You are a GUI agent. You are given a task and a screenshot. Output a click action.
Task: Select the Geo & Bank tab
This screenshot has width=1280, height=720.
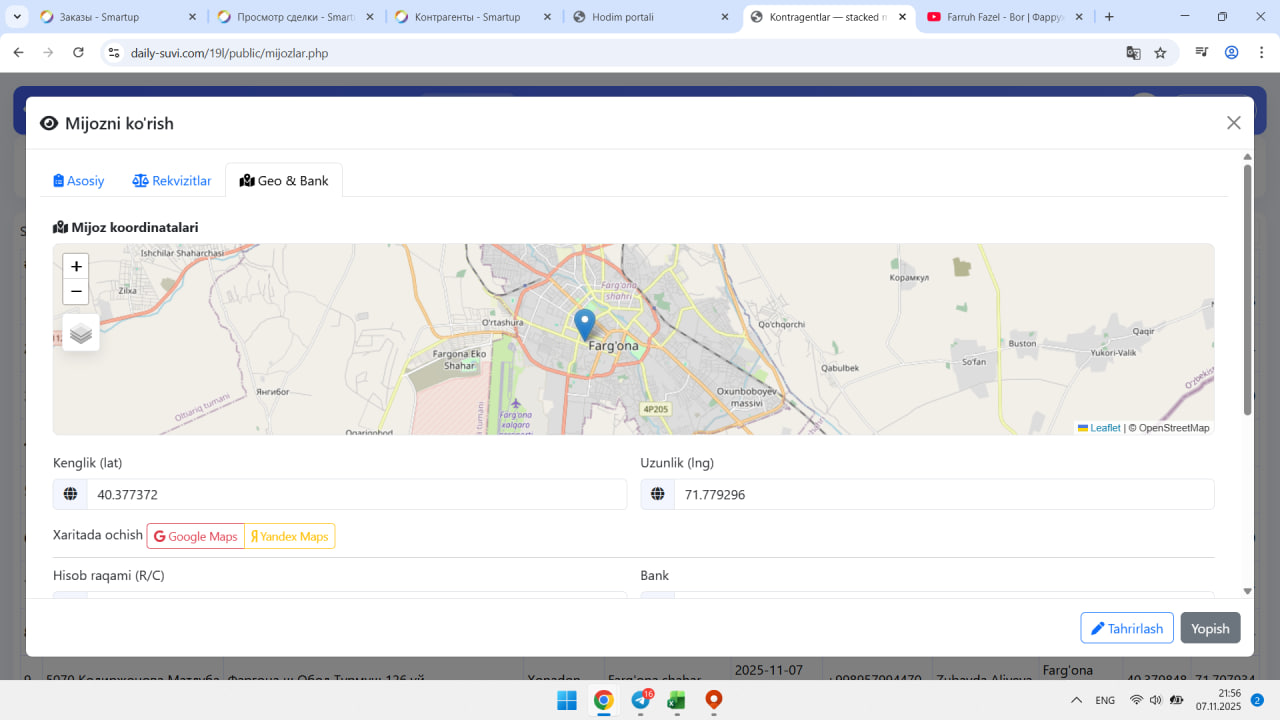tap(284, 181)
